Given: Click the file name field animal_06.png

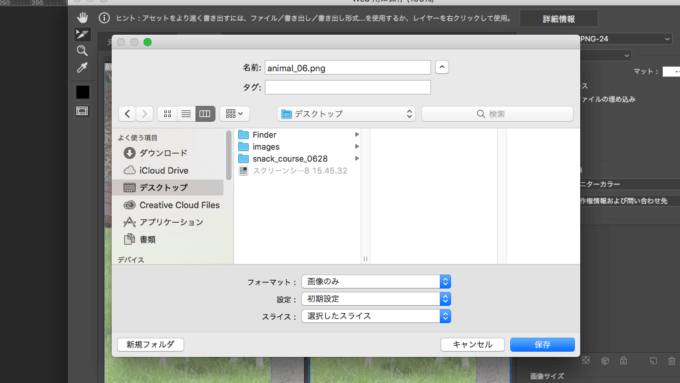Looking at the screenshot, I should 348,68.
